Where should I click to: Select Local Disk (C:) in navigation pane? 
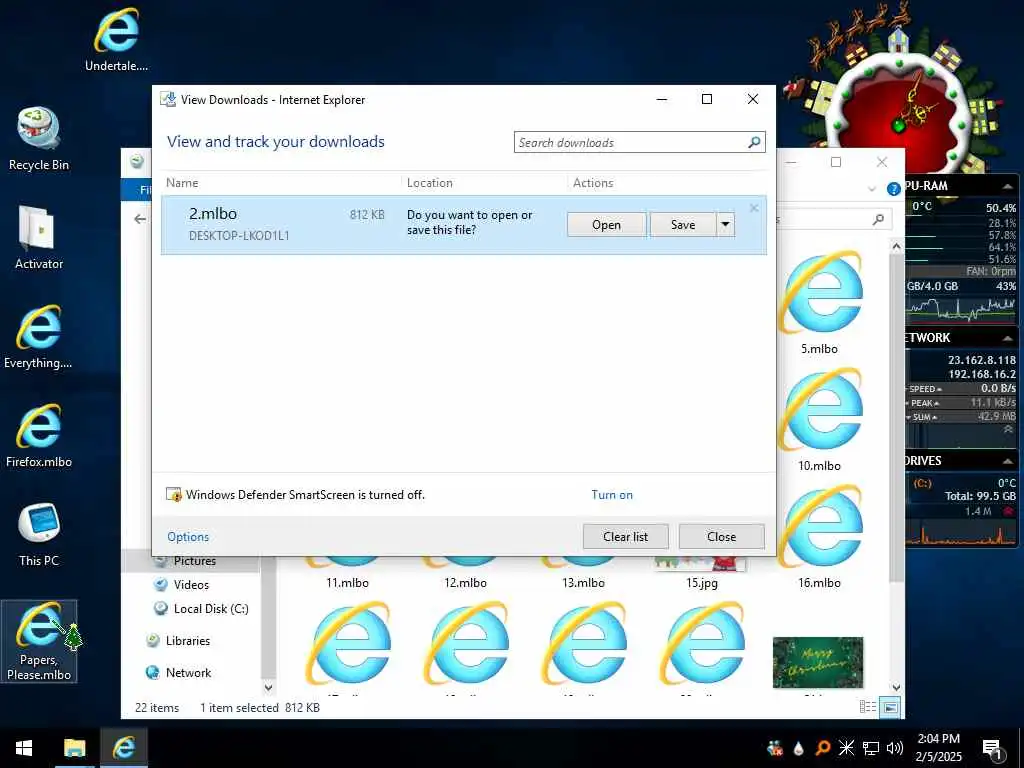click(211, 609)
